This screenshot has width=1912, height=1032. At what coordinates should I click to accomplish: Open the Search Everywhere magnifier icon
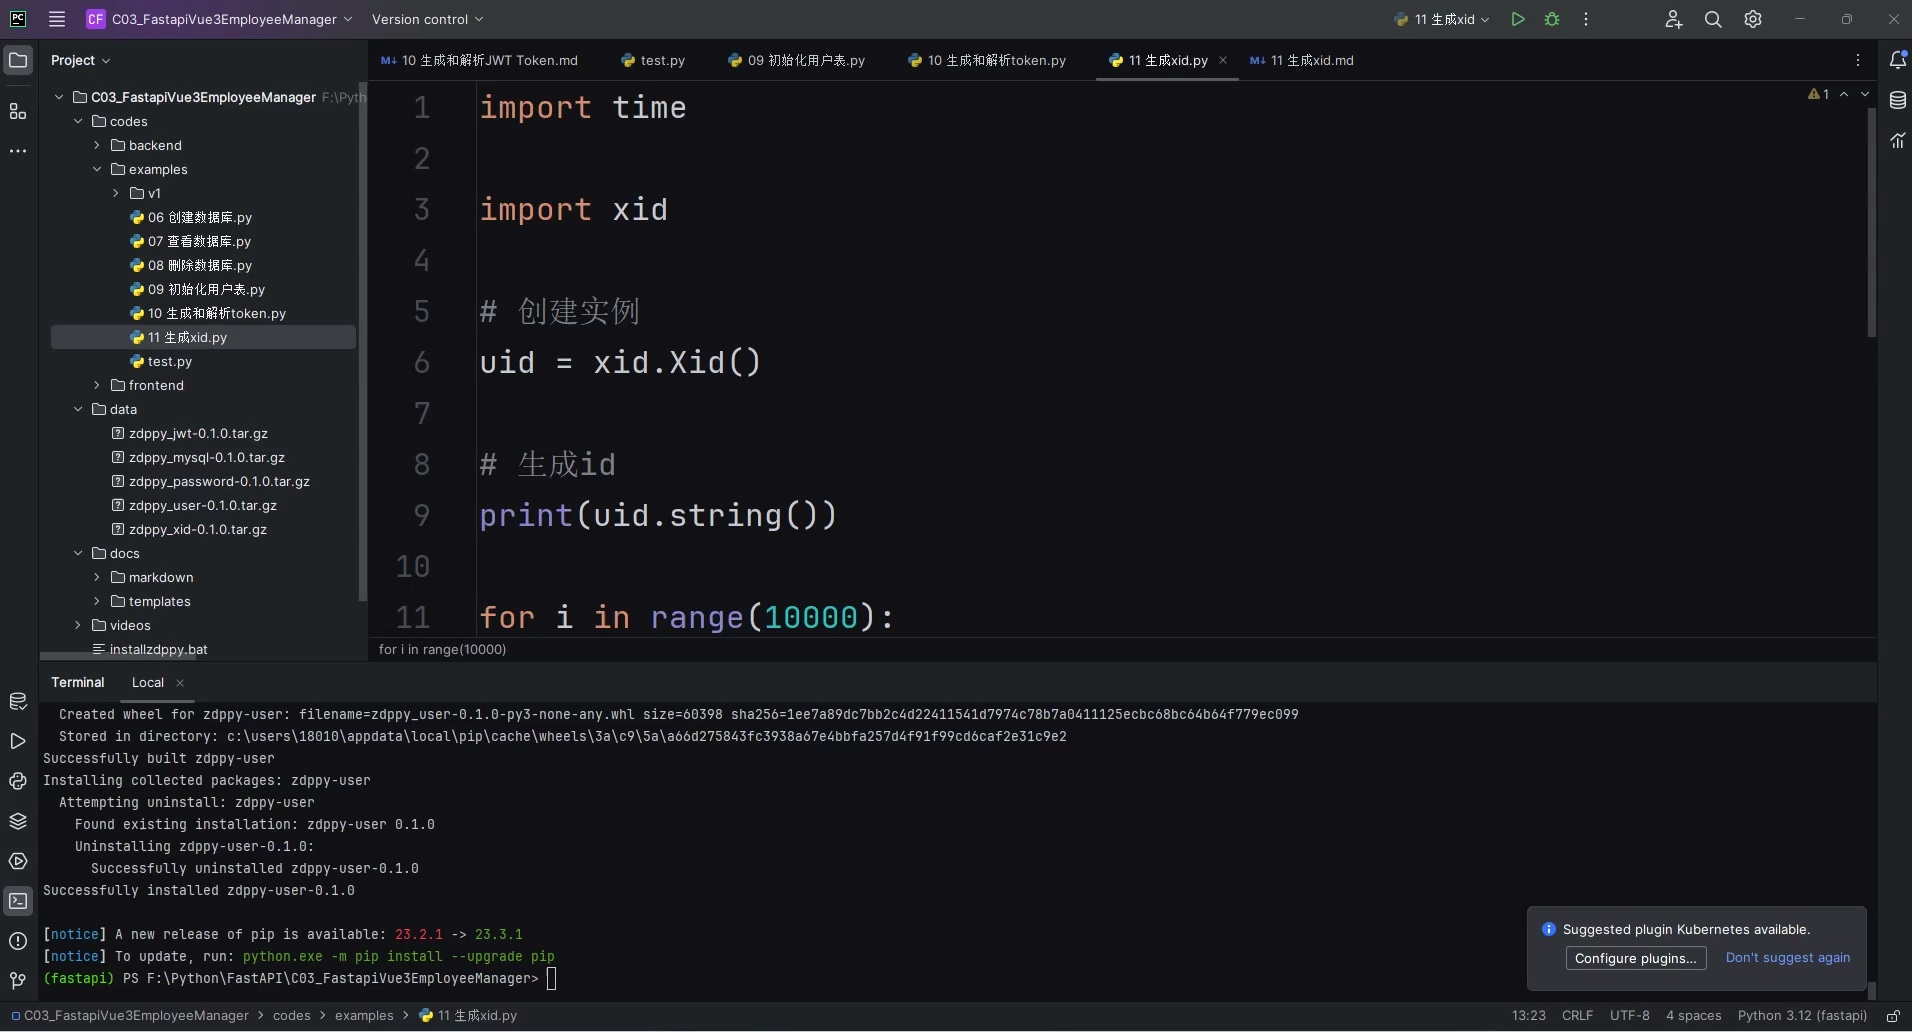pyautogui.click(x=1713, y=19)
